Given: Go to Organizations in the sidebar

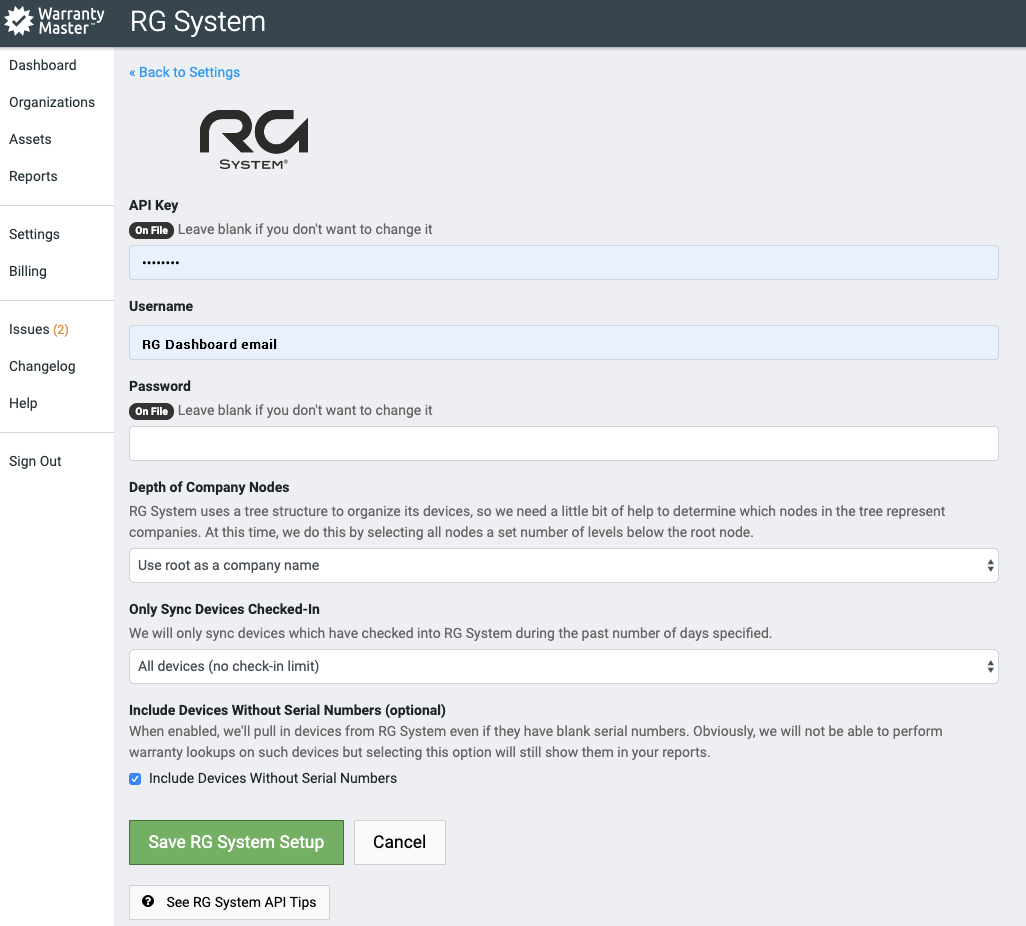Looking at the screenshot, I should click(x=52, y=102).
